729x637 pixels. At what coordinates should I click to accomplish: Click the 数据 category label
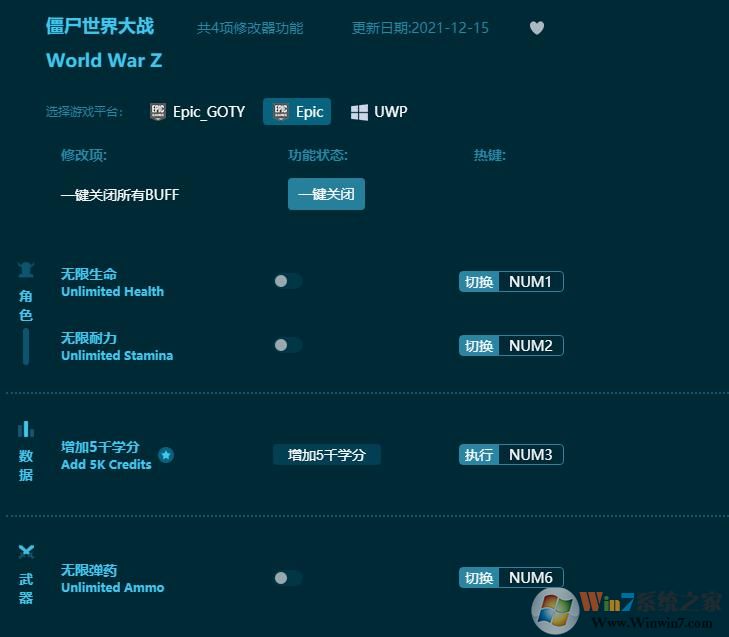(x=26, y=465)
